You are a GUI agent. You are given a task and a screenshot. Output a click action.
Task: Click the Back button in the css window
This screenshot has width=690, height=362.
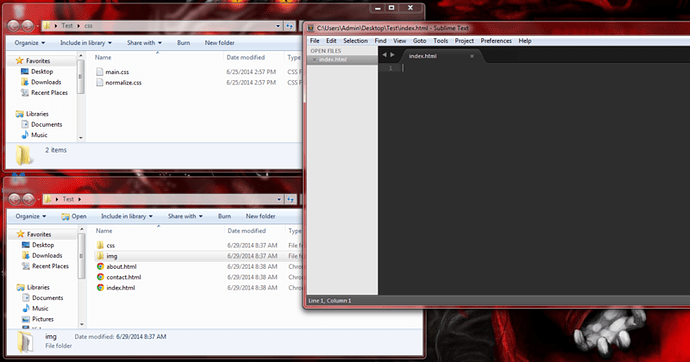(x=13, y=26)
